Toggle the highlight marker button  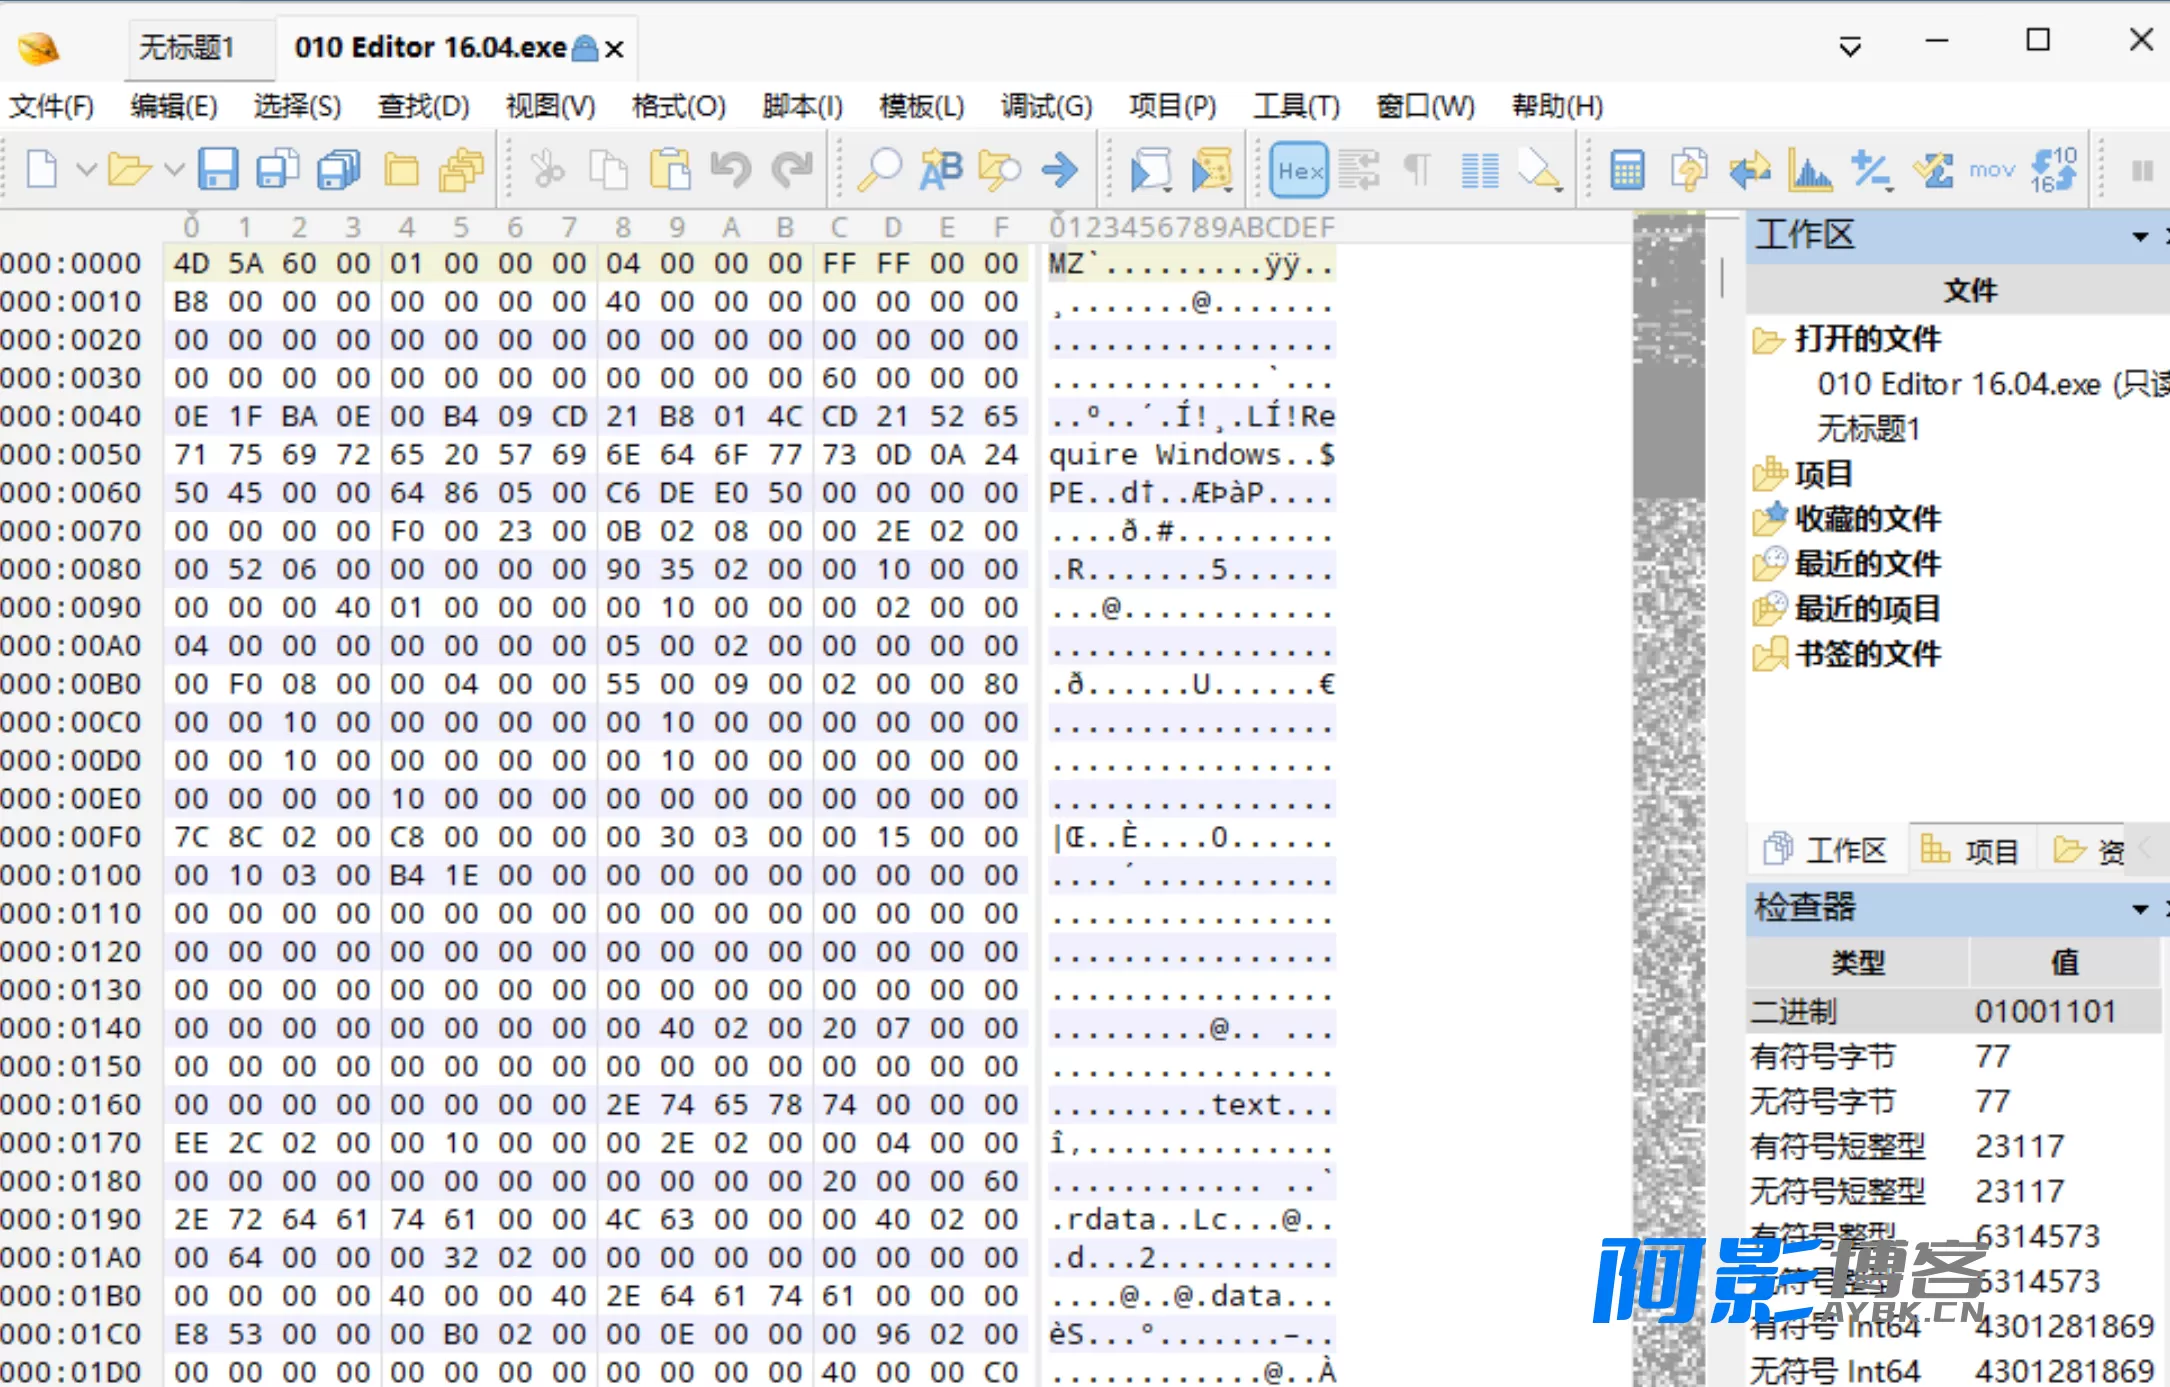click(1540, 170)
